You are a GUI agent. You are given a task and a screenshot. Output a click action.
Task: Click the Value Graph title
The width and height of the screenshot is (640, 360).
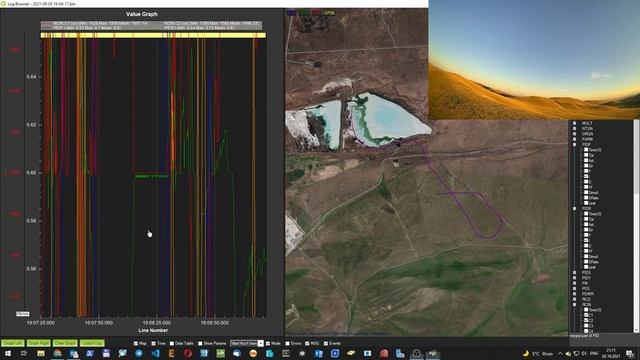point(142,14)
